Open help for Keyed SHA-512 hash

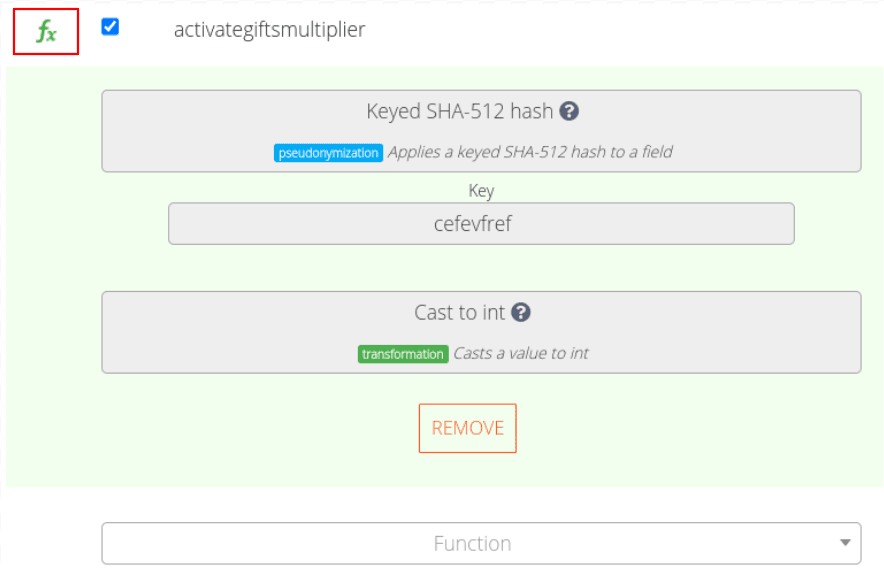pyautogui.click(x=569, y=111)
